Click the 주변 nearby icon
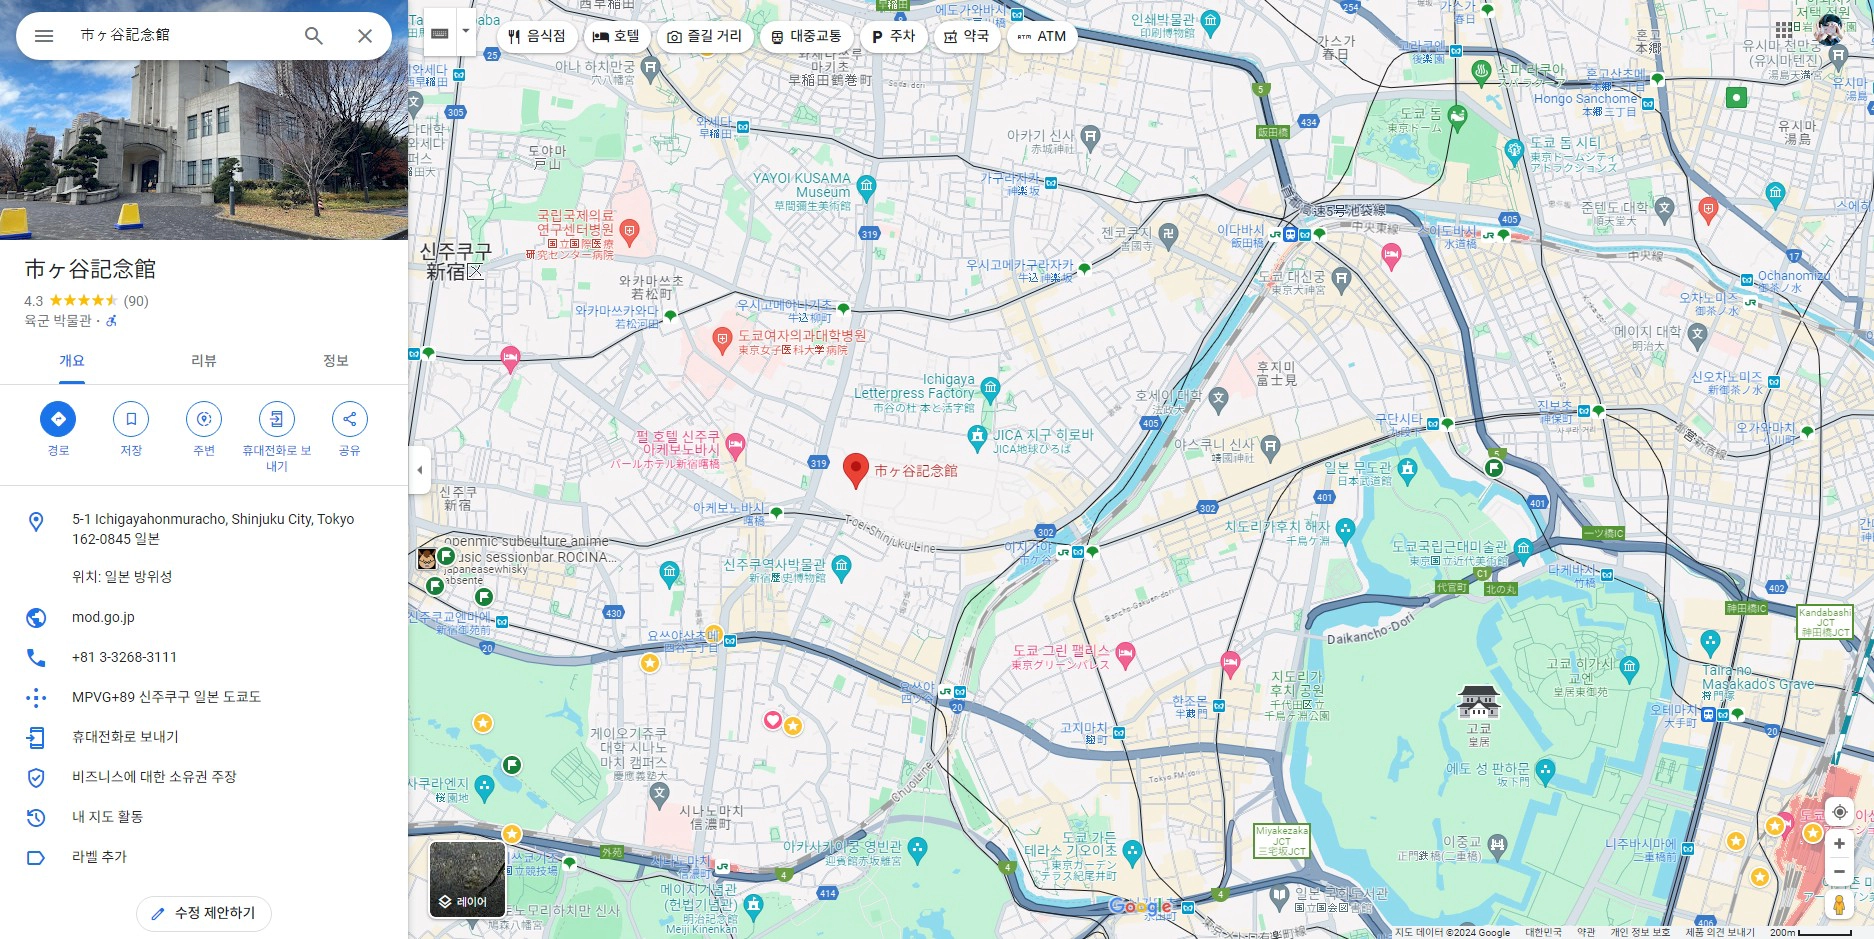 [x=204, y=419]
